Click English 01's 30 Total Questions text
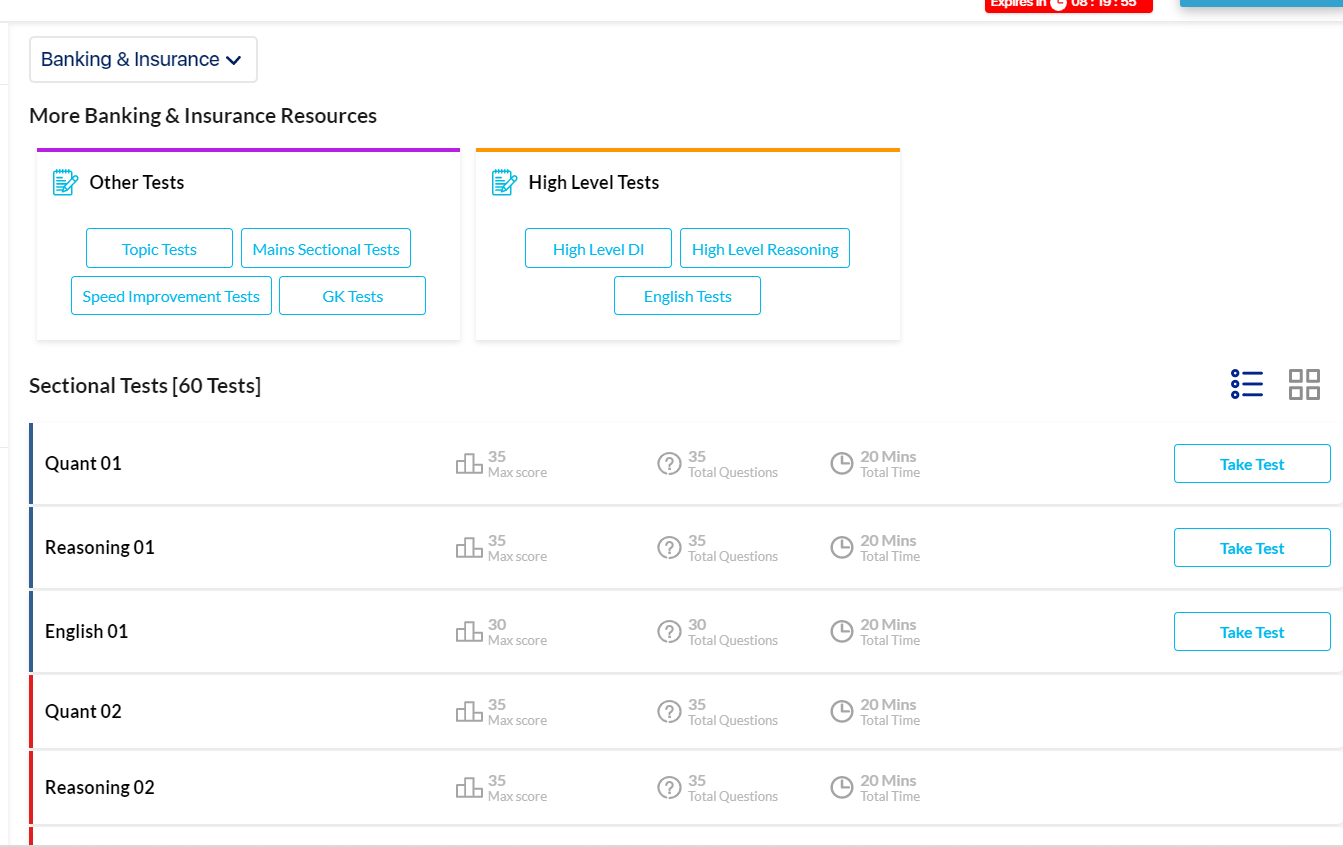The height and width of the screenshot is (847, 1343). (733, 632)
